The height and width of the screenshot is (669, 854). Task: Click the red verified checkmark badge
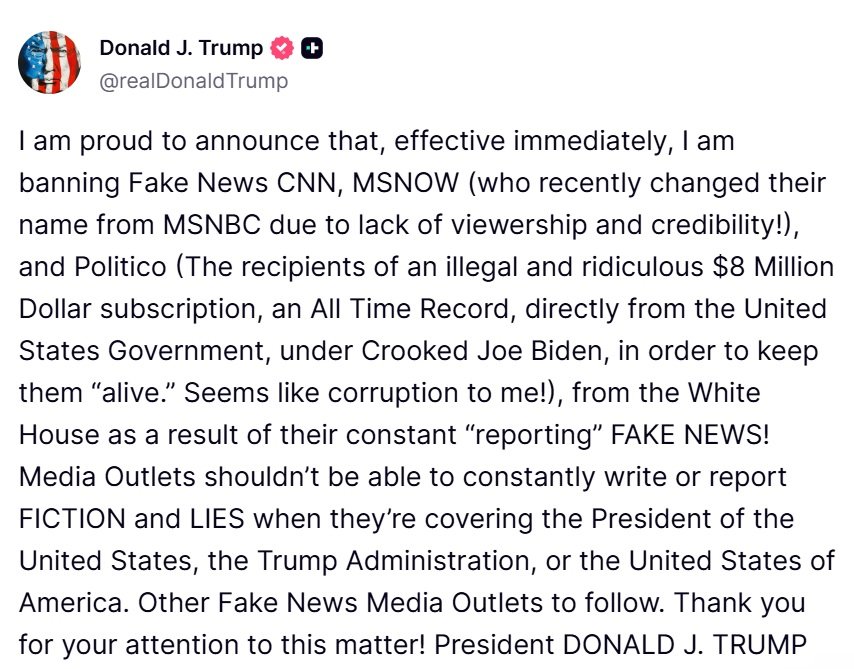click(282, 48)
